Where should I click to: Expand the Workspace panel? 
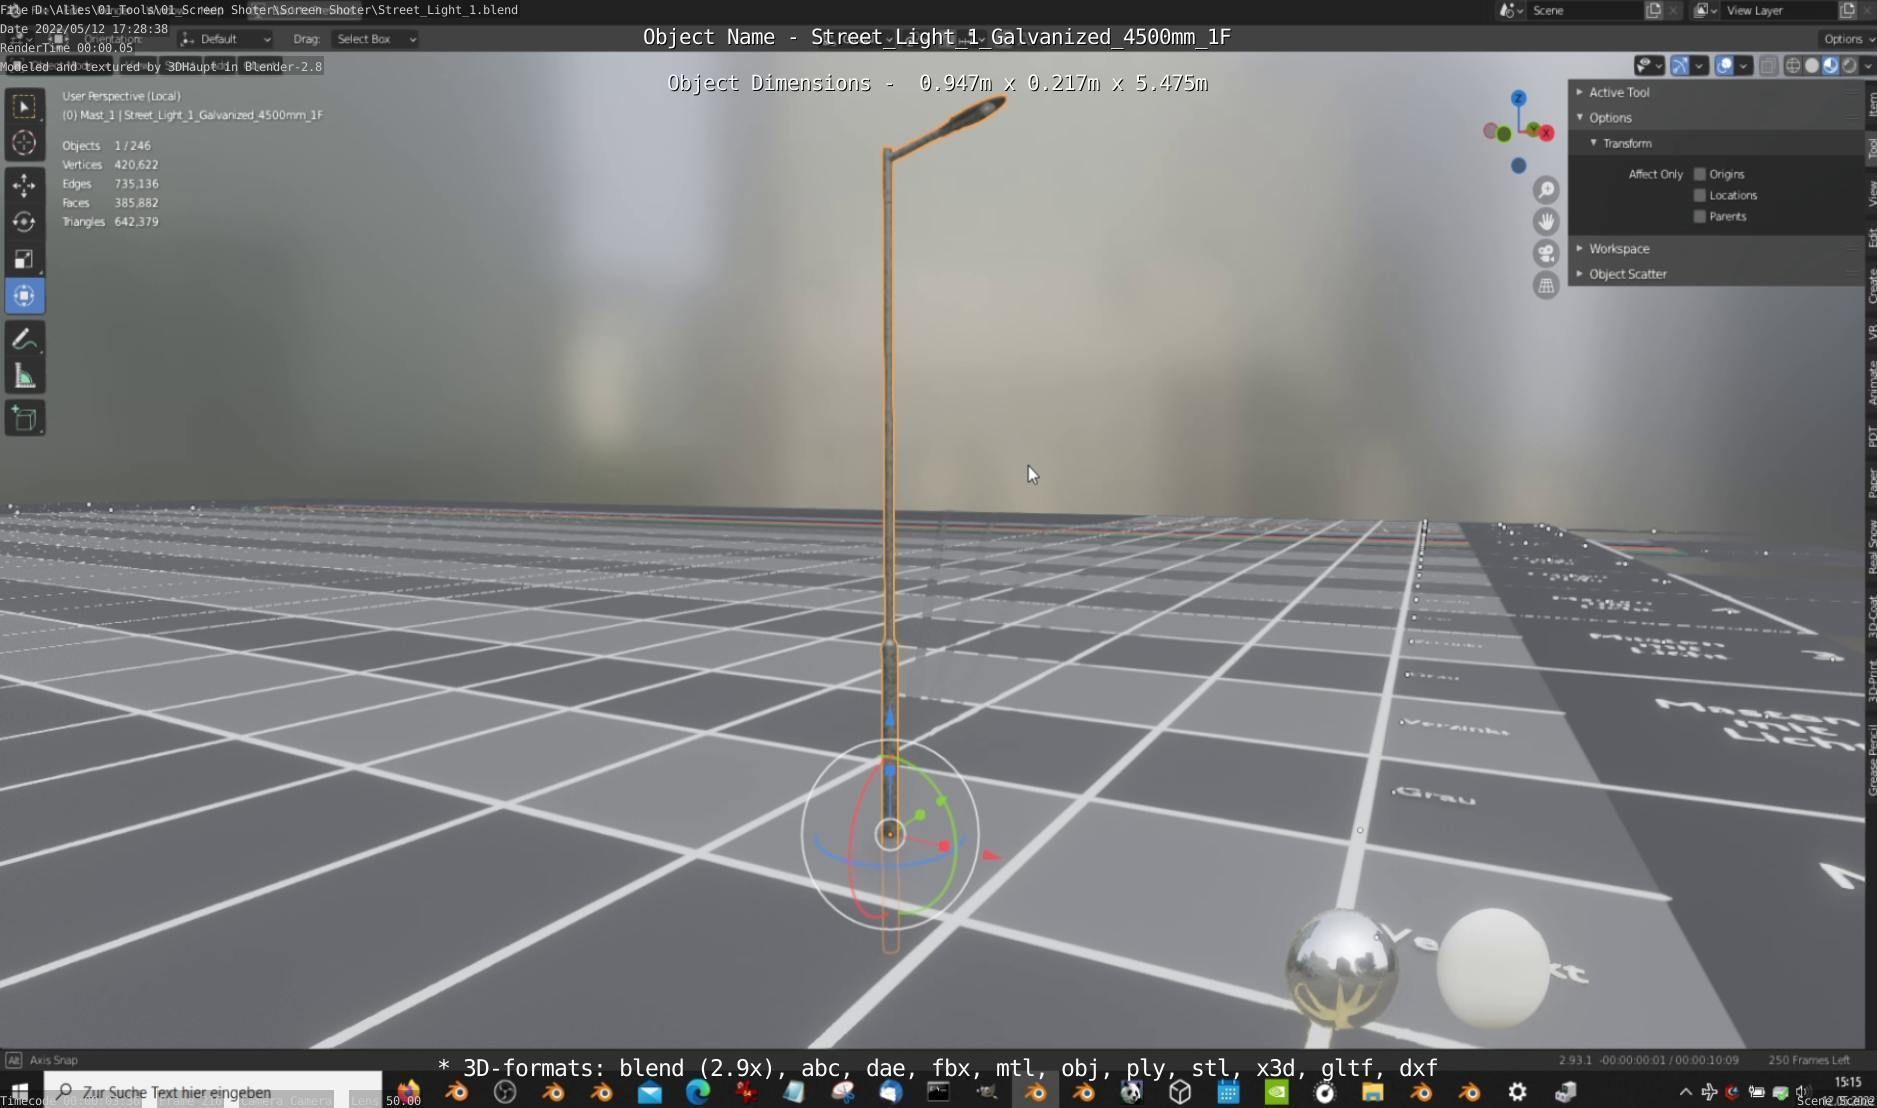[1715, 249]
